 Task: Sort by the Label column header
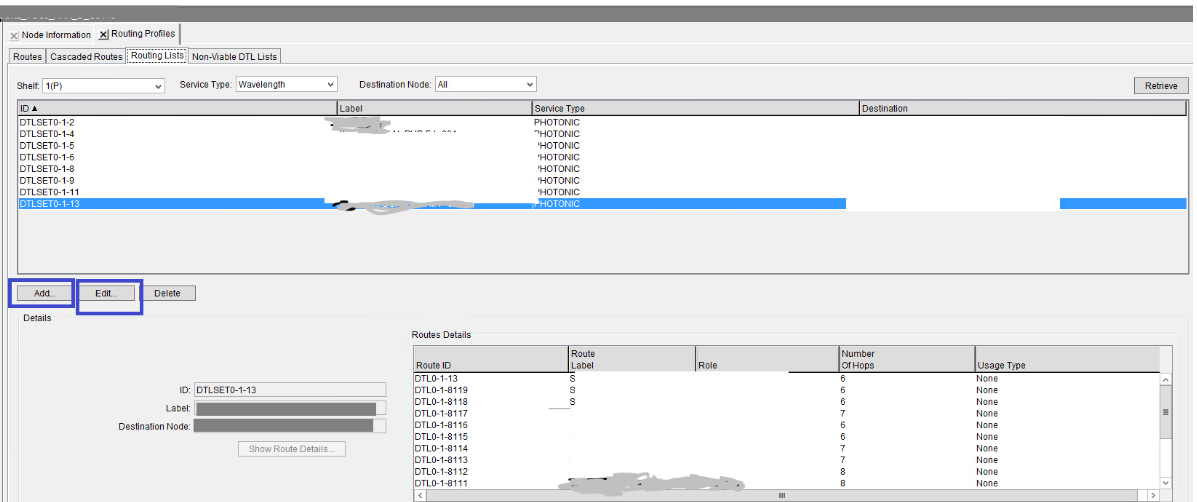(434, 108)
